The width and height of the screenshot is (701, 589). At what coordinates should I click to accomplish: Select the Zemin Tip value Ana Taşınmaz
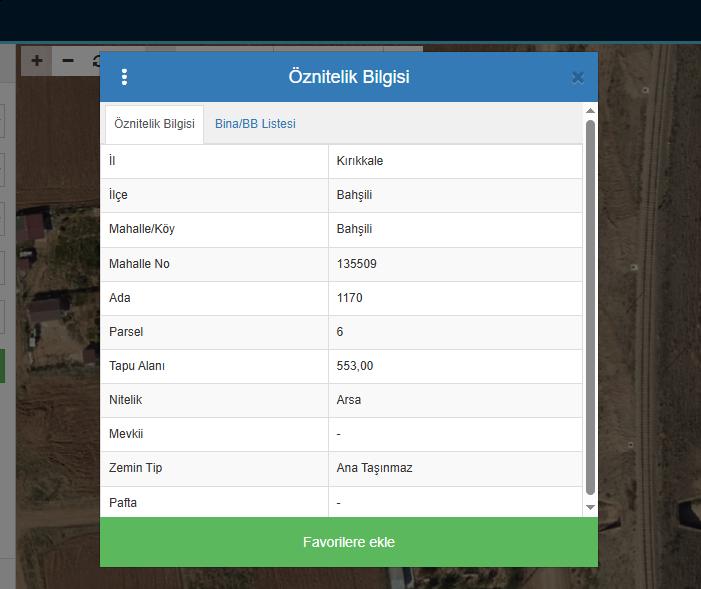375,468
